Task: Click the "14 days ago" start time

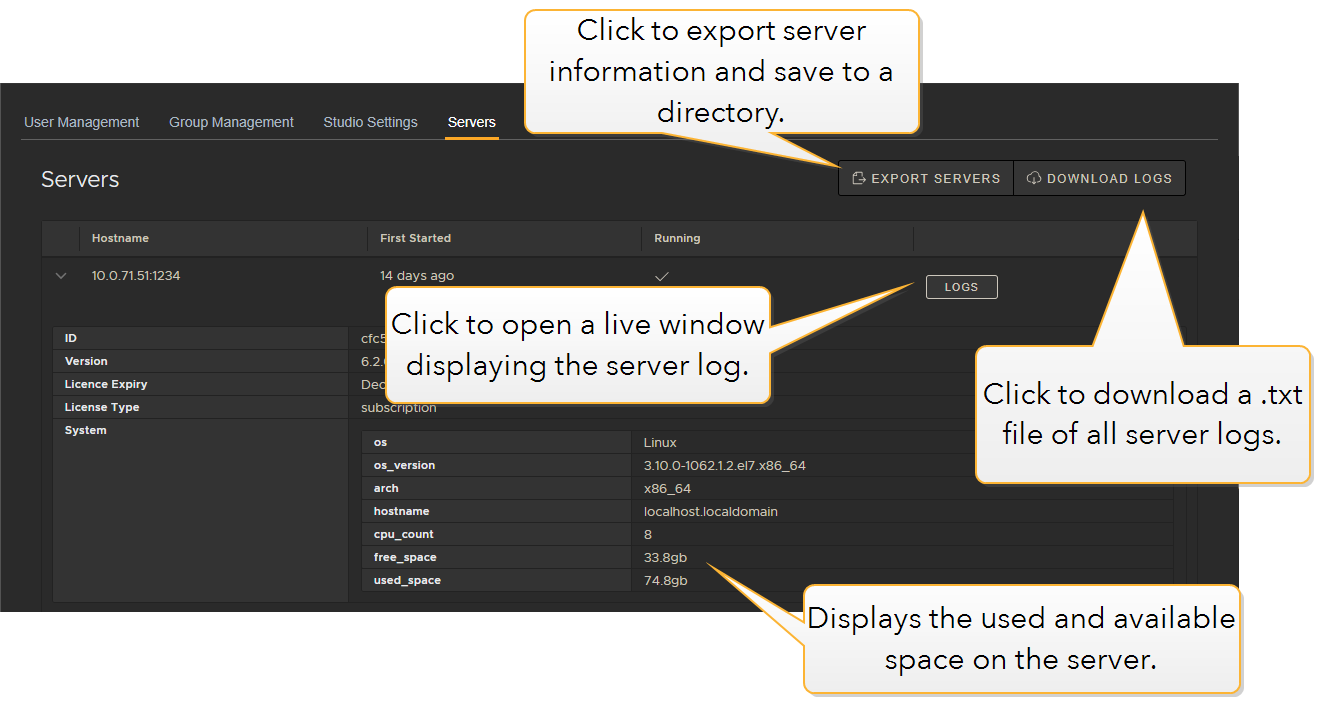Action: (x=417, y=276)
